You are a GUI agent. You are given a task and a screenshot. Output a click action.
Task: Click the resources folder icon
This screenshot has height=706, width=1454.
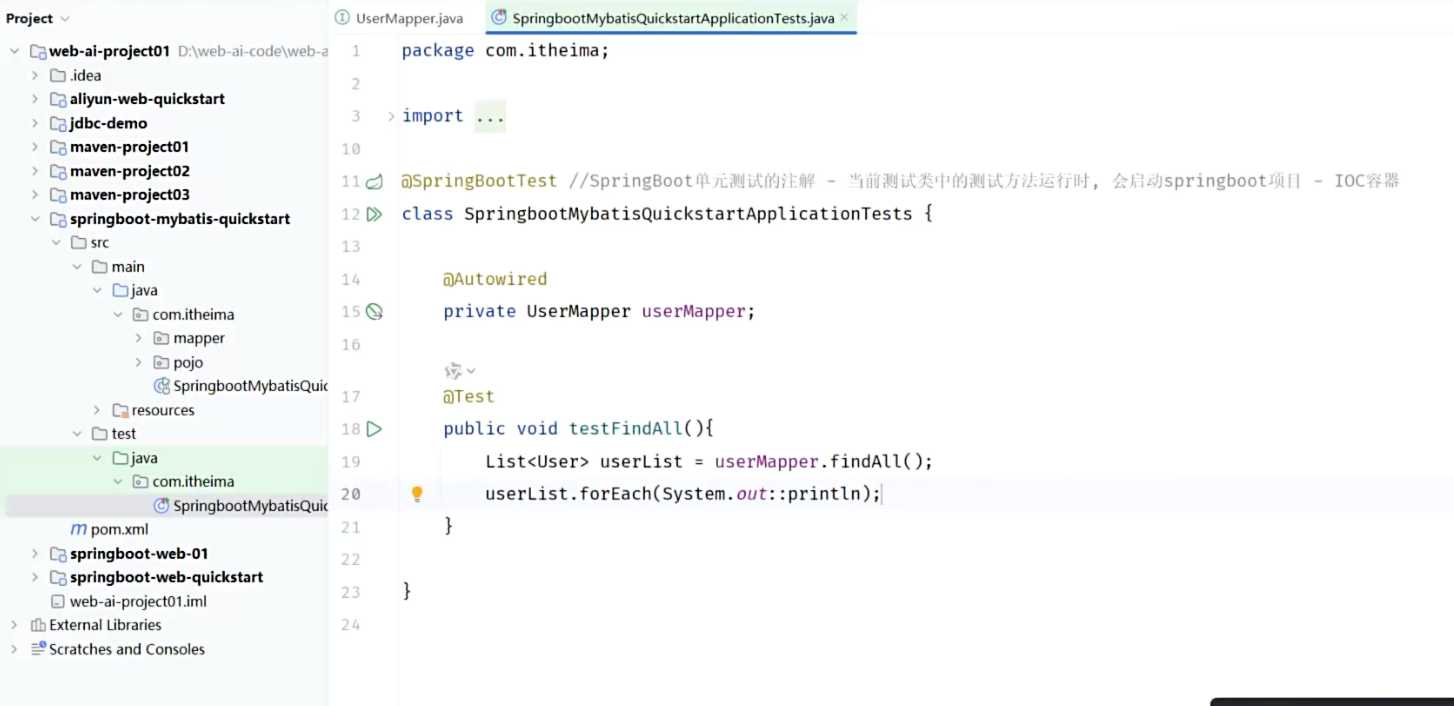coord(120,410)
